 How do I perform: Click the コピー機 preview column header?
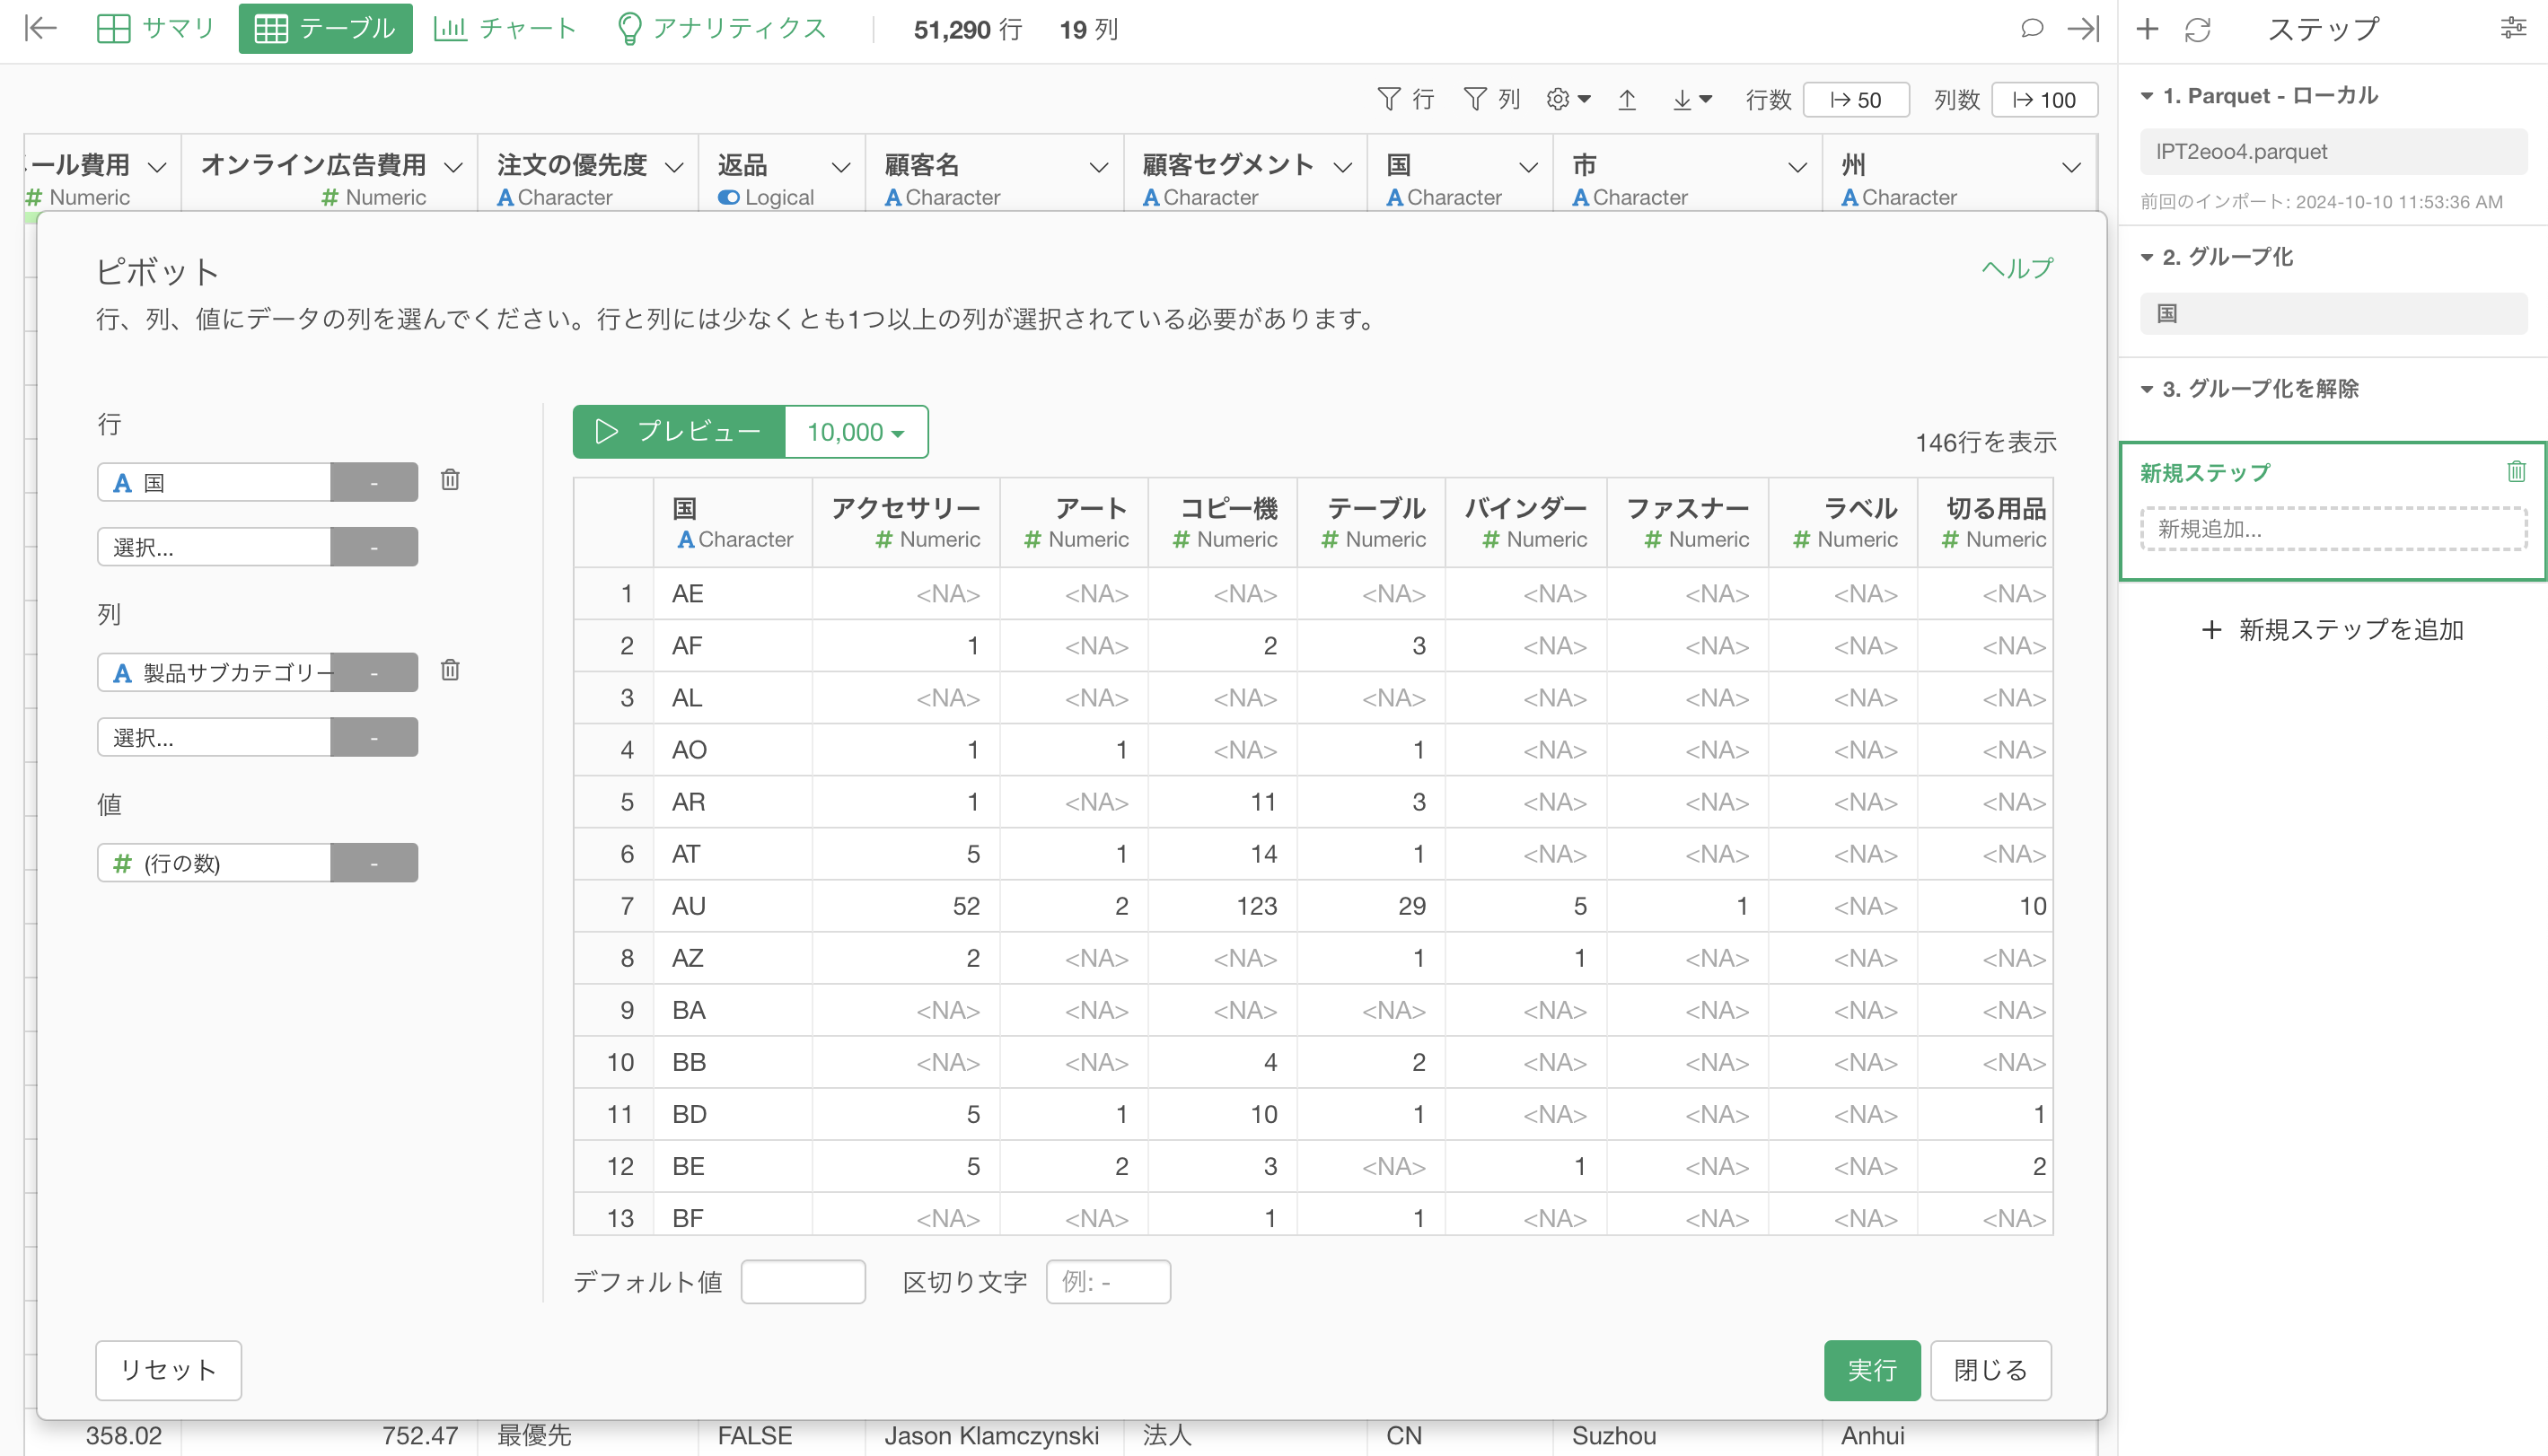[1224, 522]
